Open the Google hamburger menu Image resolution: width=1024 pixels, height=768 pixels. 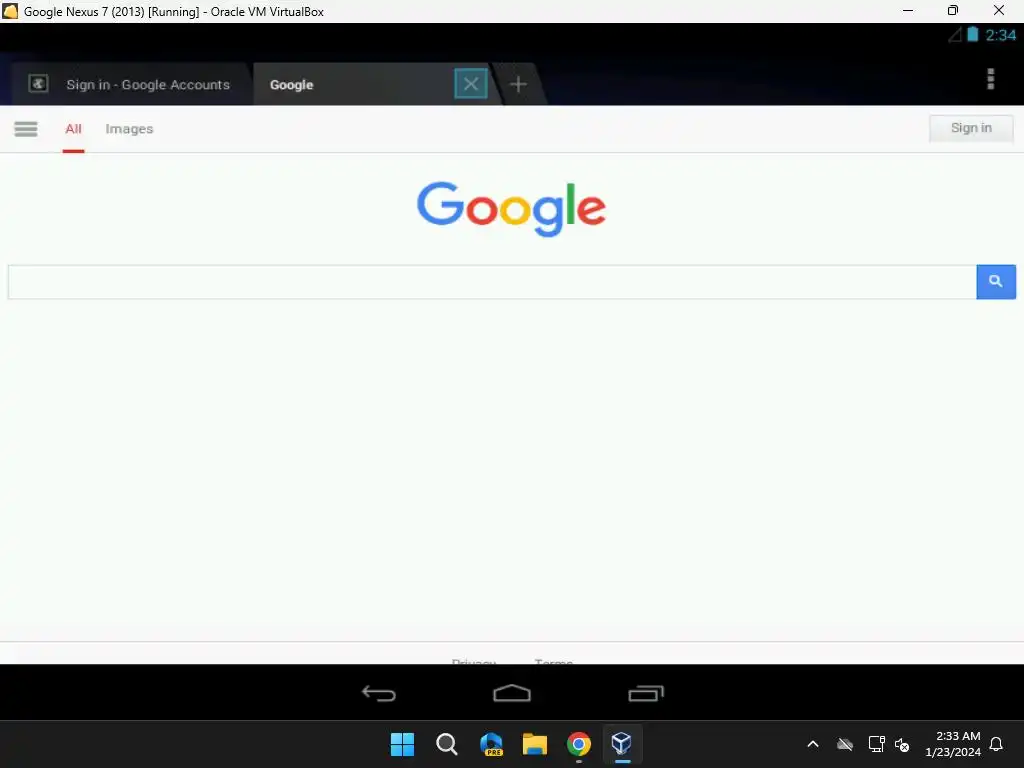coord(25,129)
